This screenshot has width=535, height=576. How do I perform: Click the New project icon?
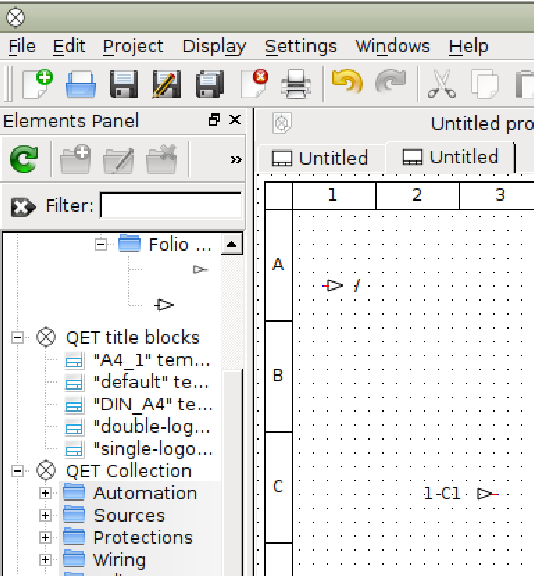(x=37, y=84)
